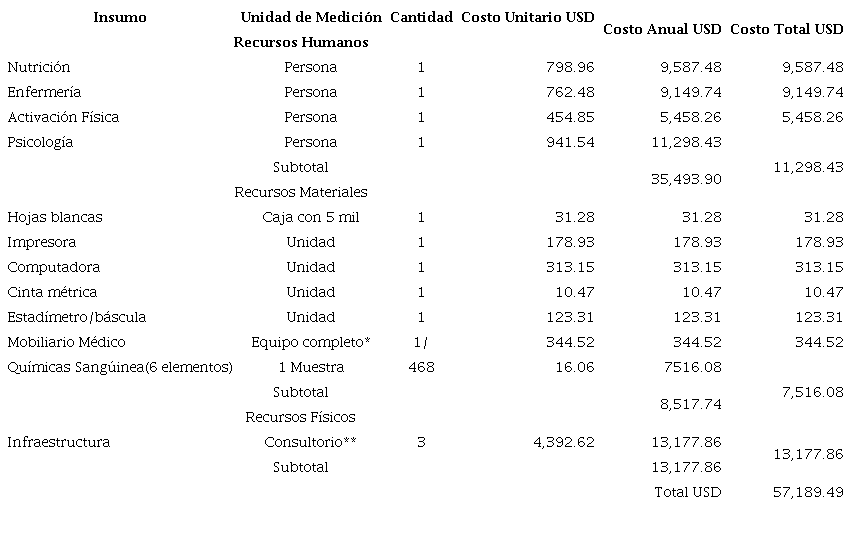Select the Consultorio** cell
This screenshot has width=852, height=542.
pyautogui.click(x=311, y=442)
